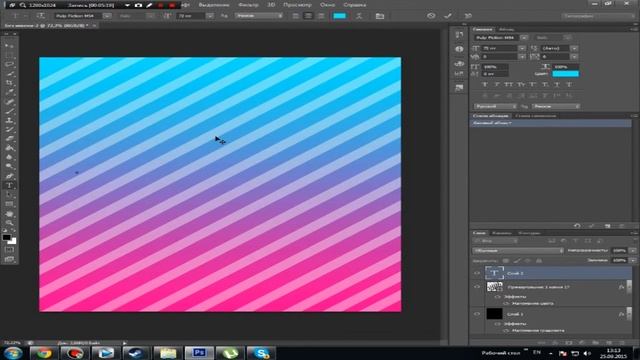The width and height of the screenshot is (640, 360).
Task: Select the Horizontal Type tool in the toolbox
Action: 9,186
